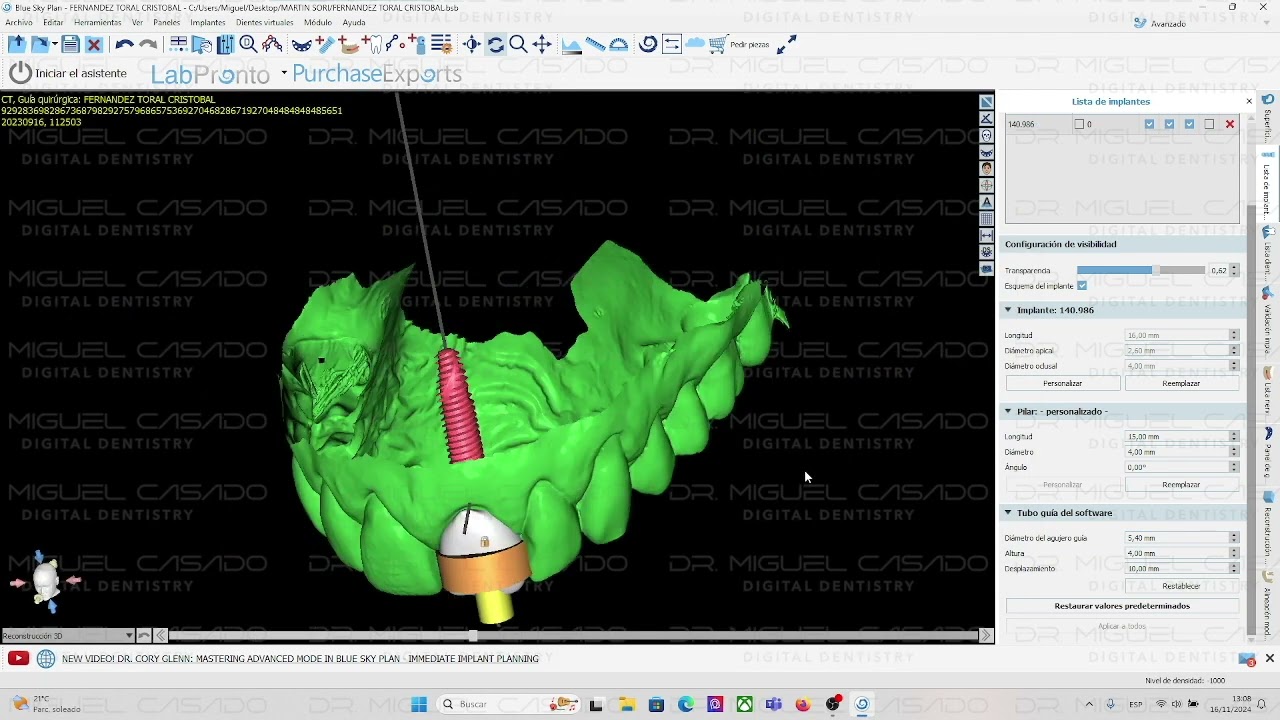Collapse the Implante: 140.986 section
Image resolution: width=1280 pixels, height=720 pixels.
click(x=1008, y=310)
